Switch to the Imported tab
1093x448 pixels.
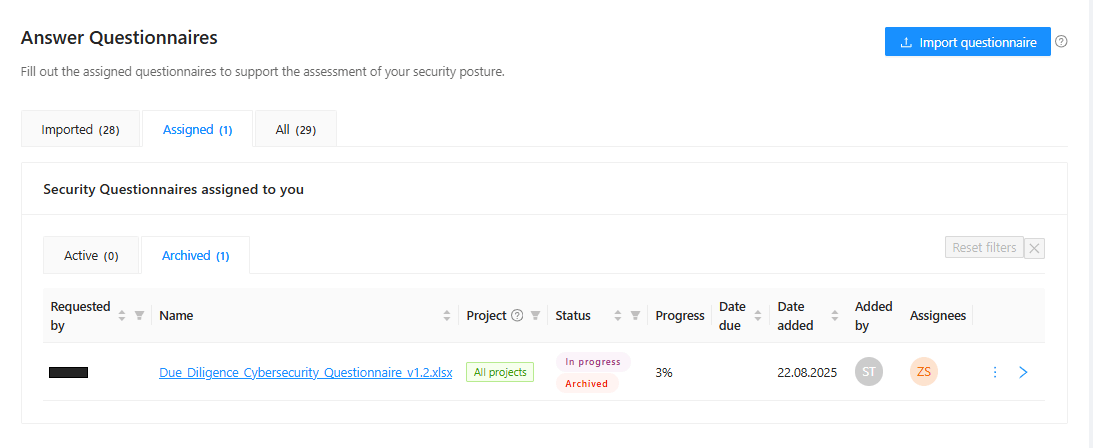(80, 130)
